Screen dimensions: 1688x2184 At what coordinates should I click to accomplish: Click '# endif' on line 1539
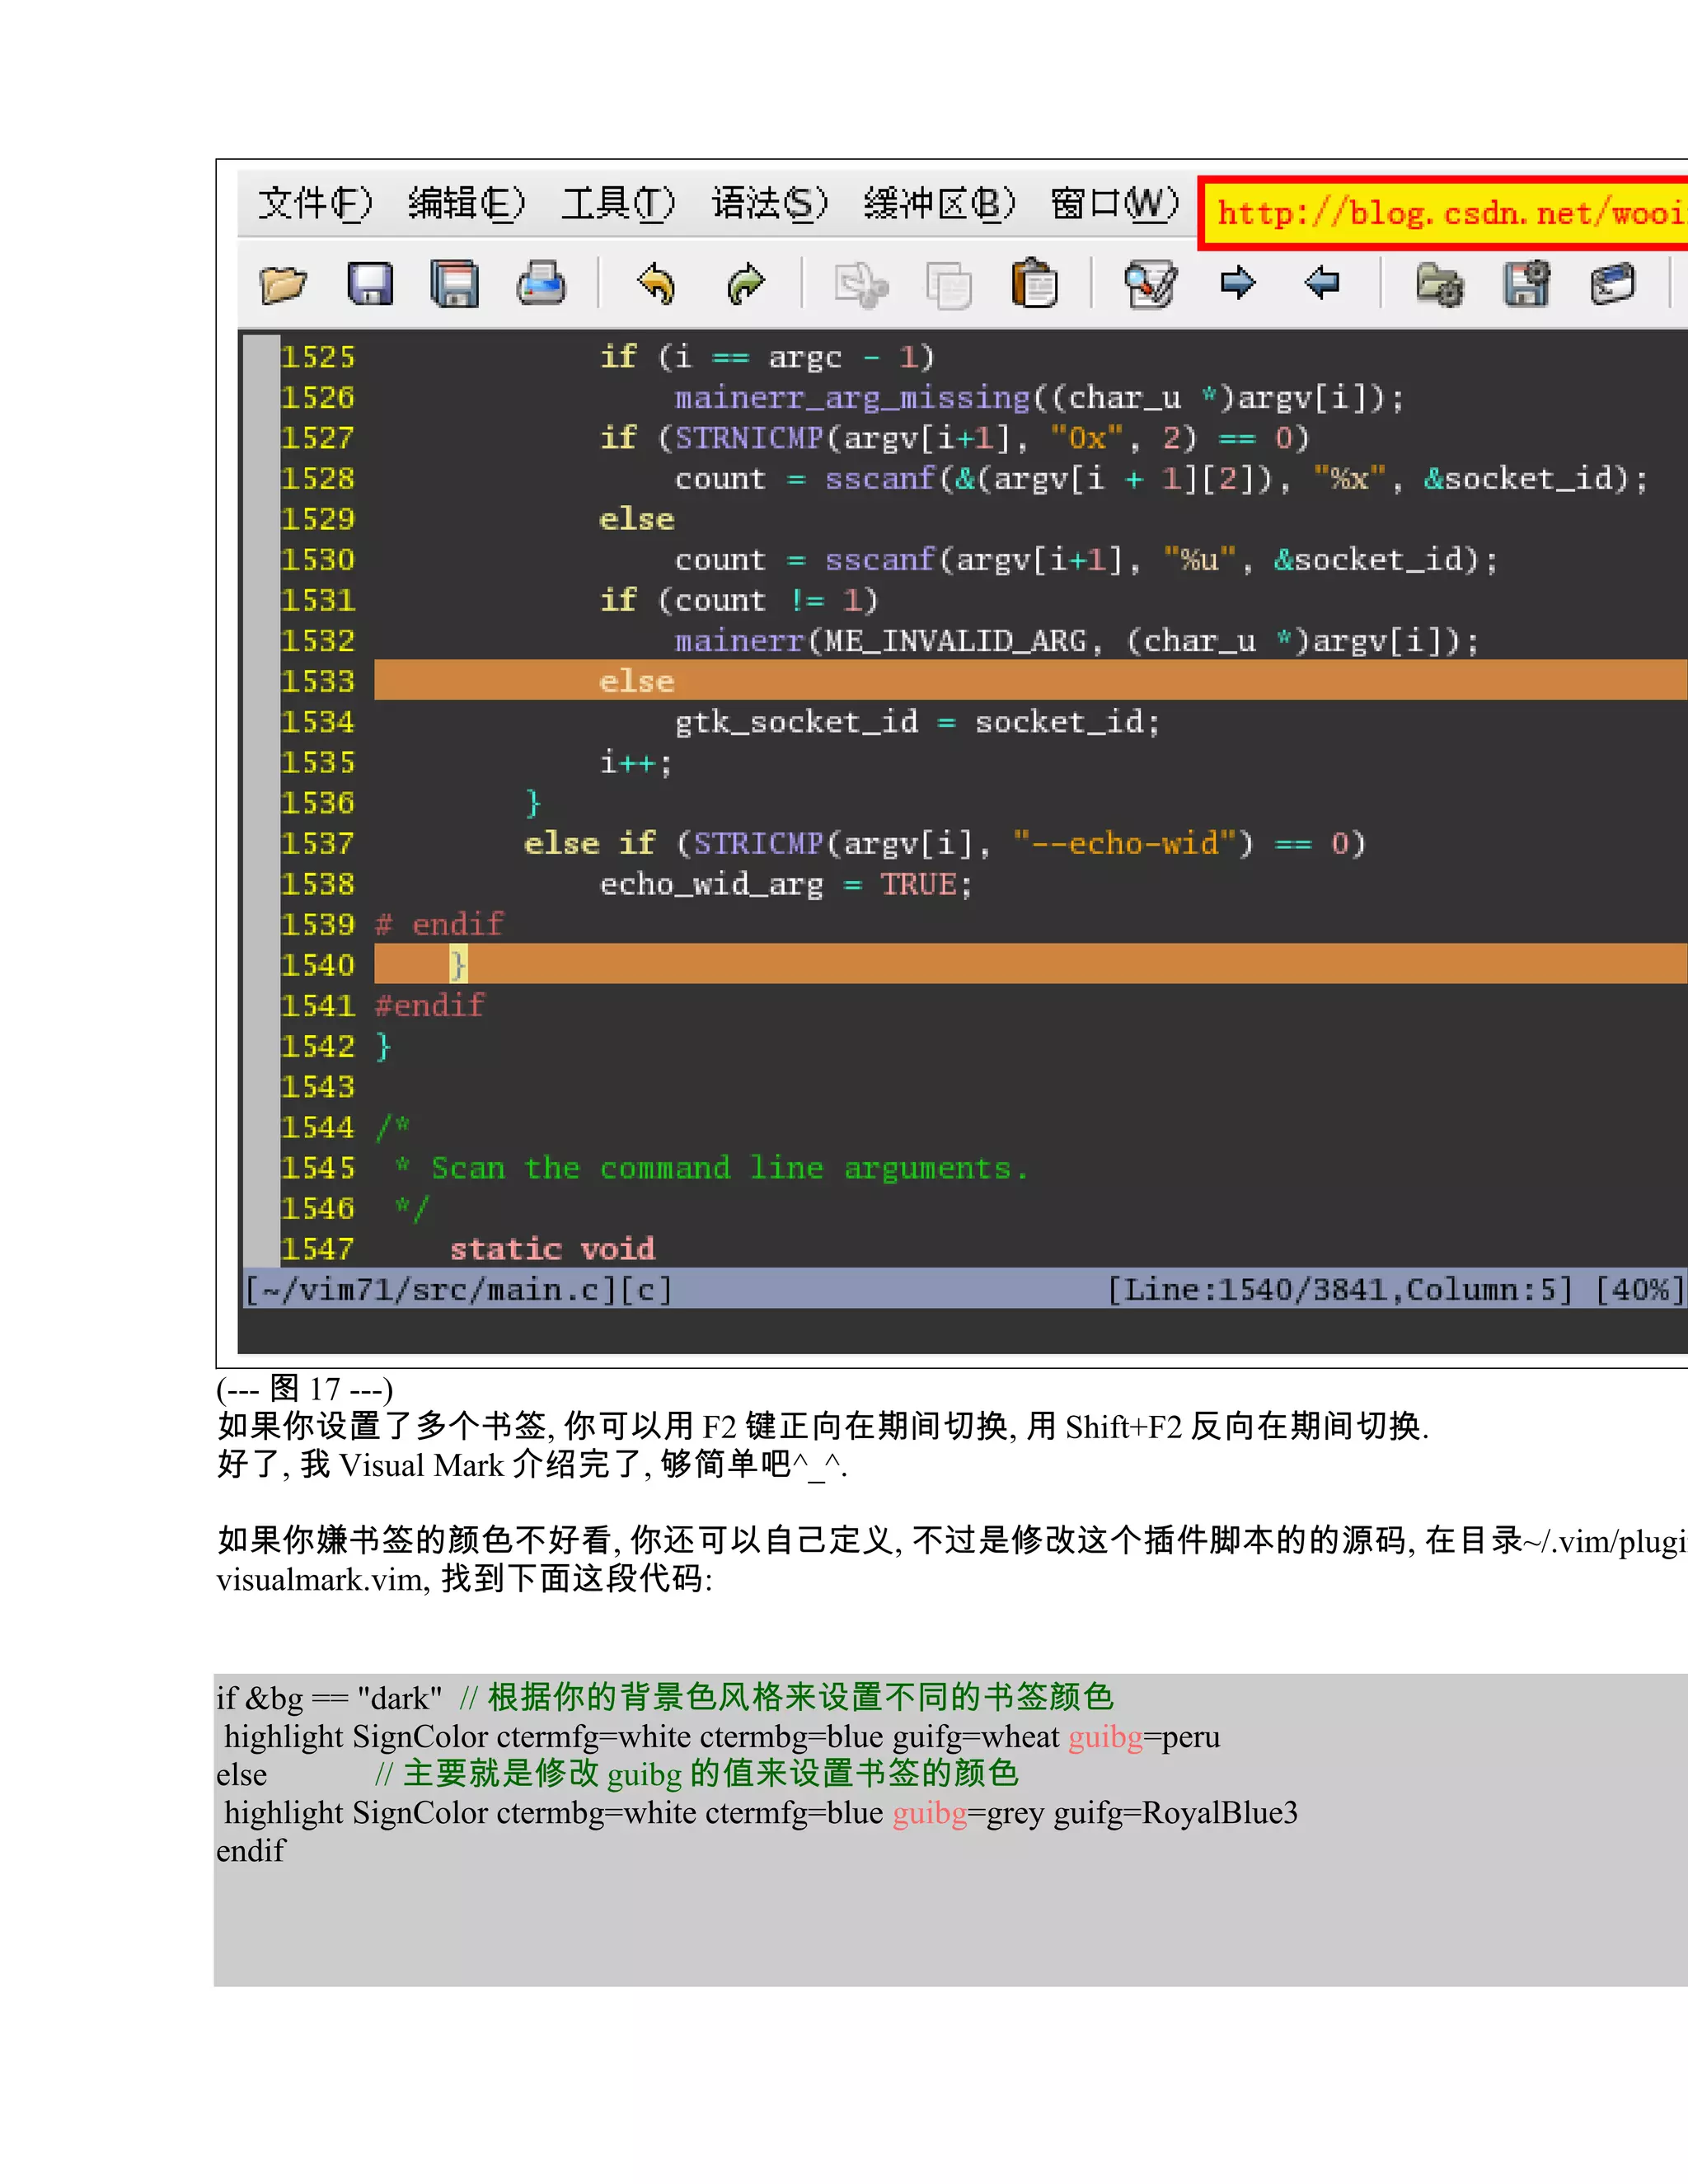439,924
